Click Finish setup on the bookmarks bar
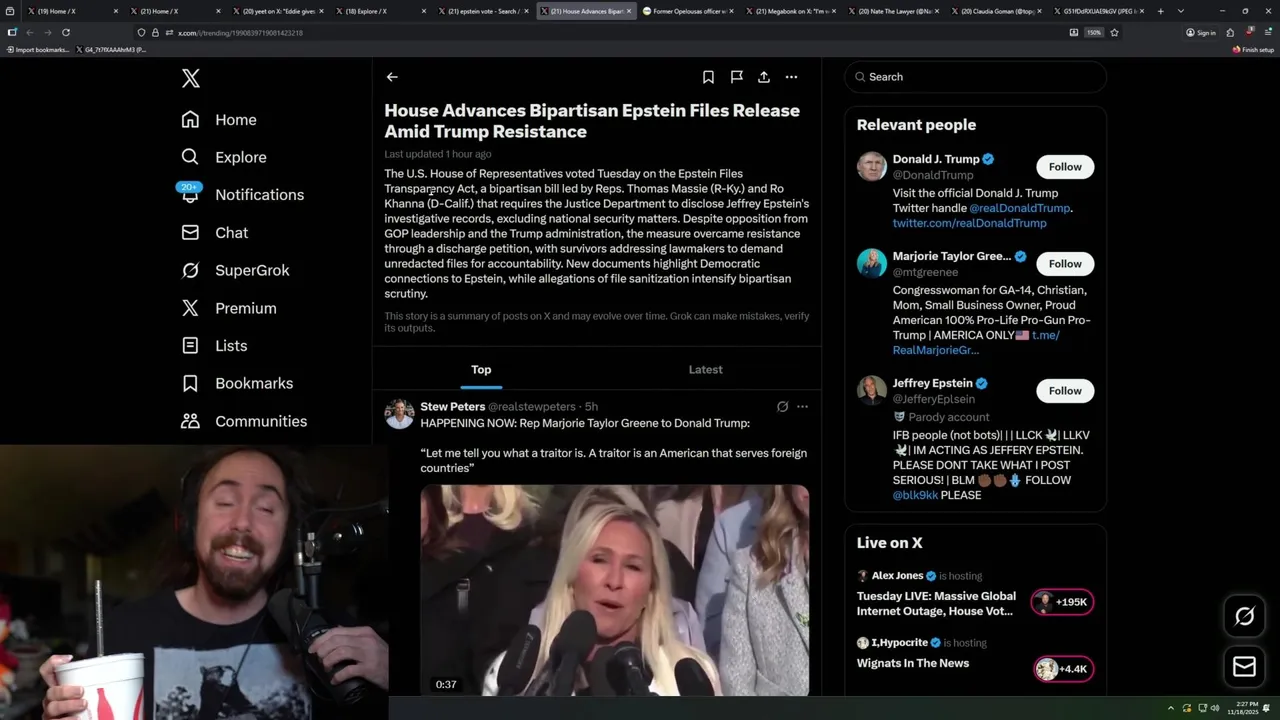1280x720 pixels. click(x=1253, y=49)
